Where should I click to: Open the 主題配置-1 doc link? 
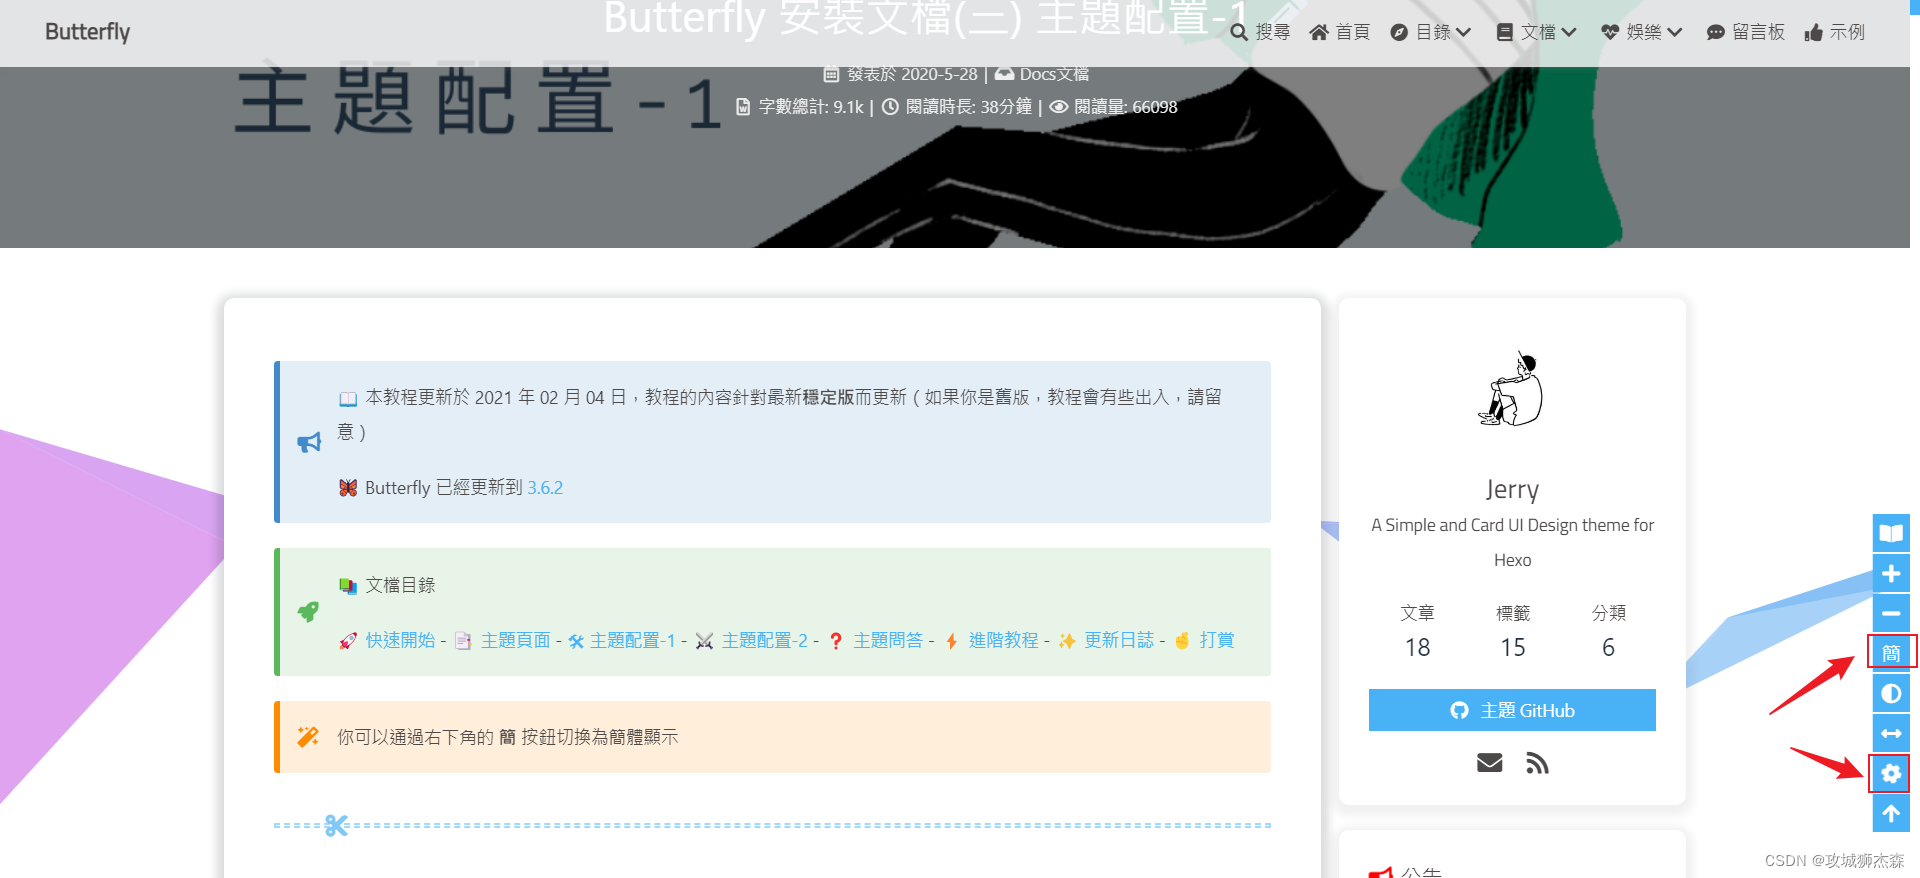pos(633,640)
